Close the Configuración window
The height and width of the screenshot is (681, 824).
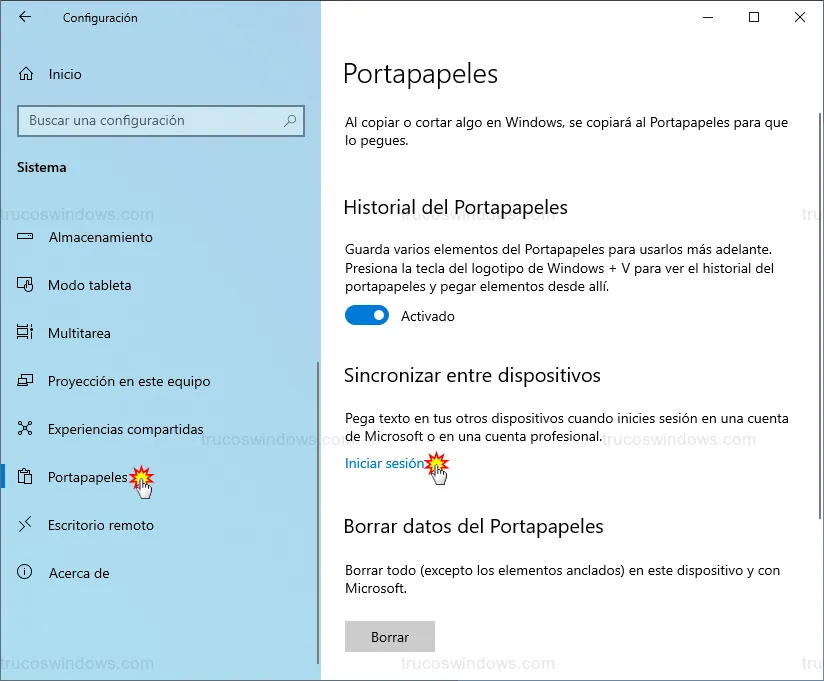click(800, 17)
